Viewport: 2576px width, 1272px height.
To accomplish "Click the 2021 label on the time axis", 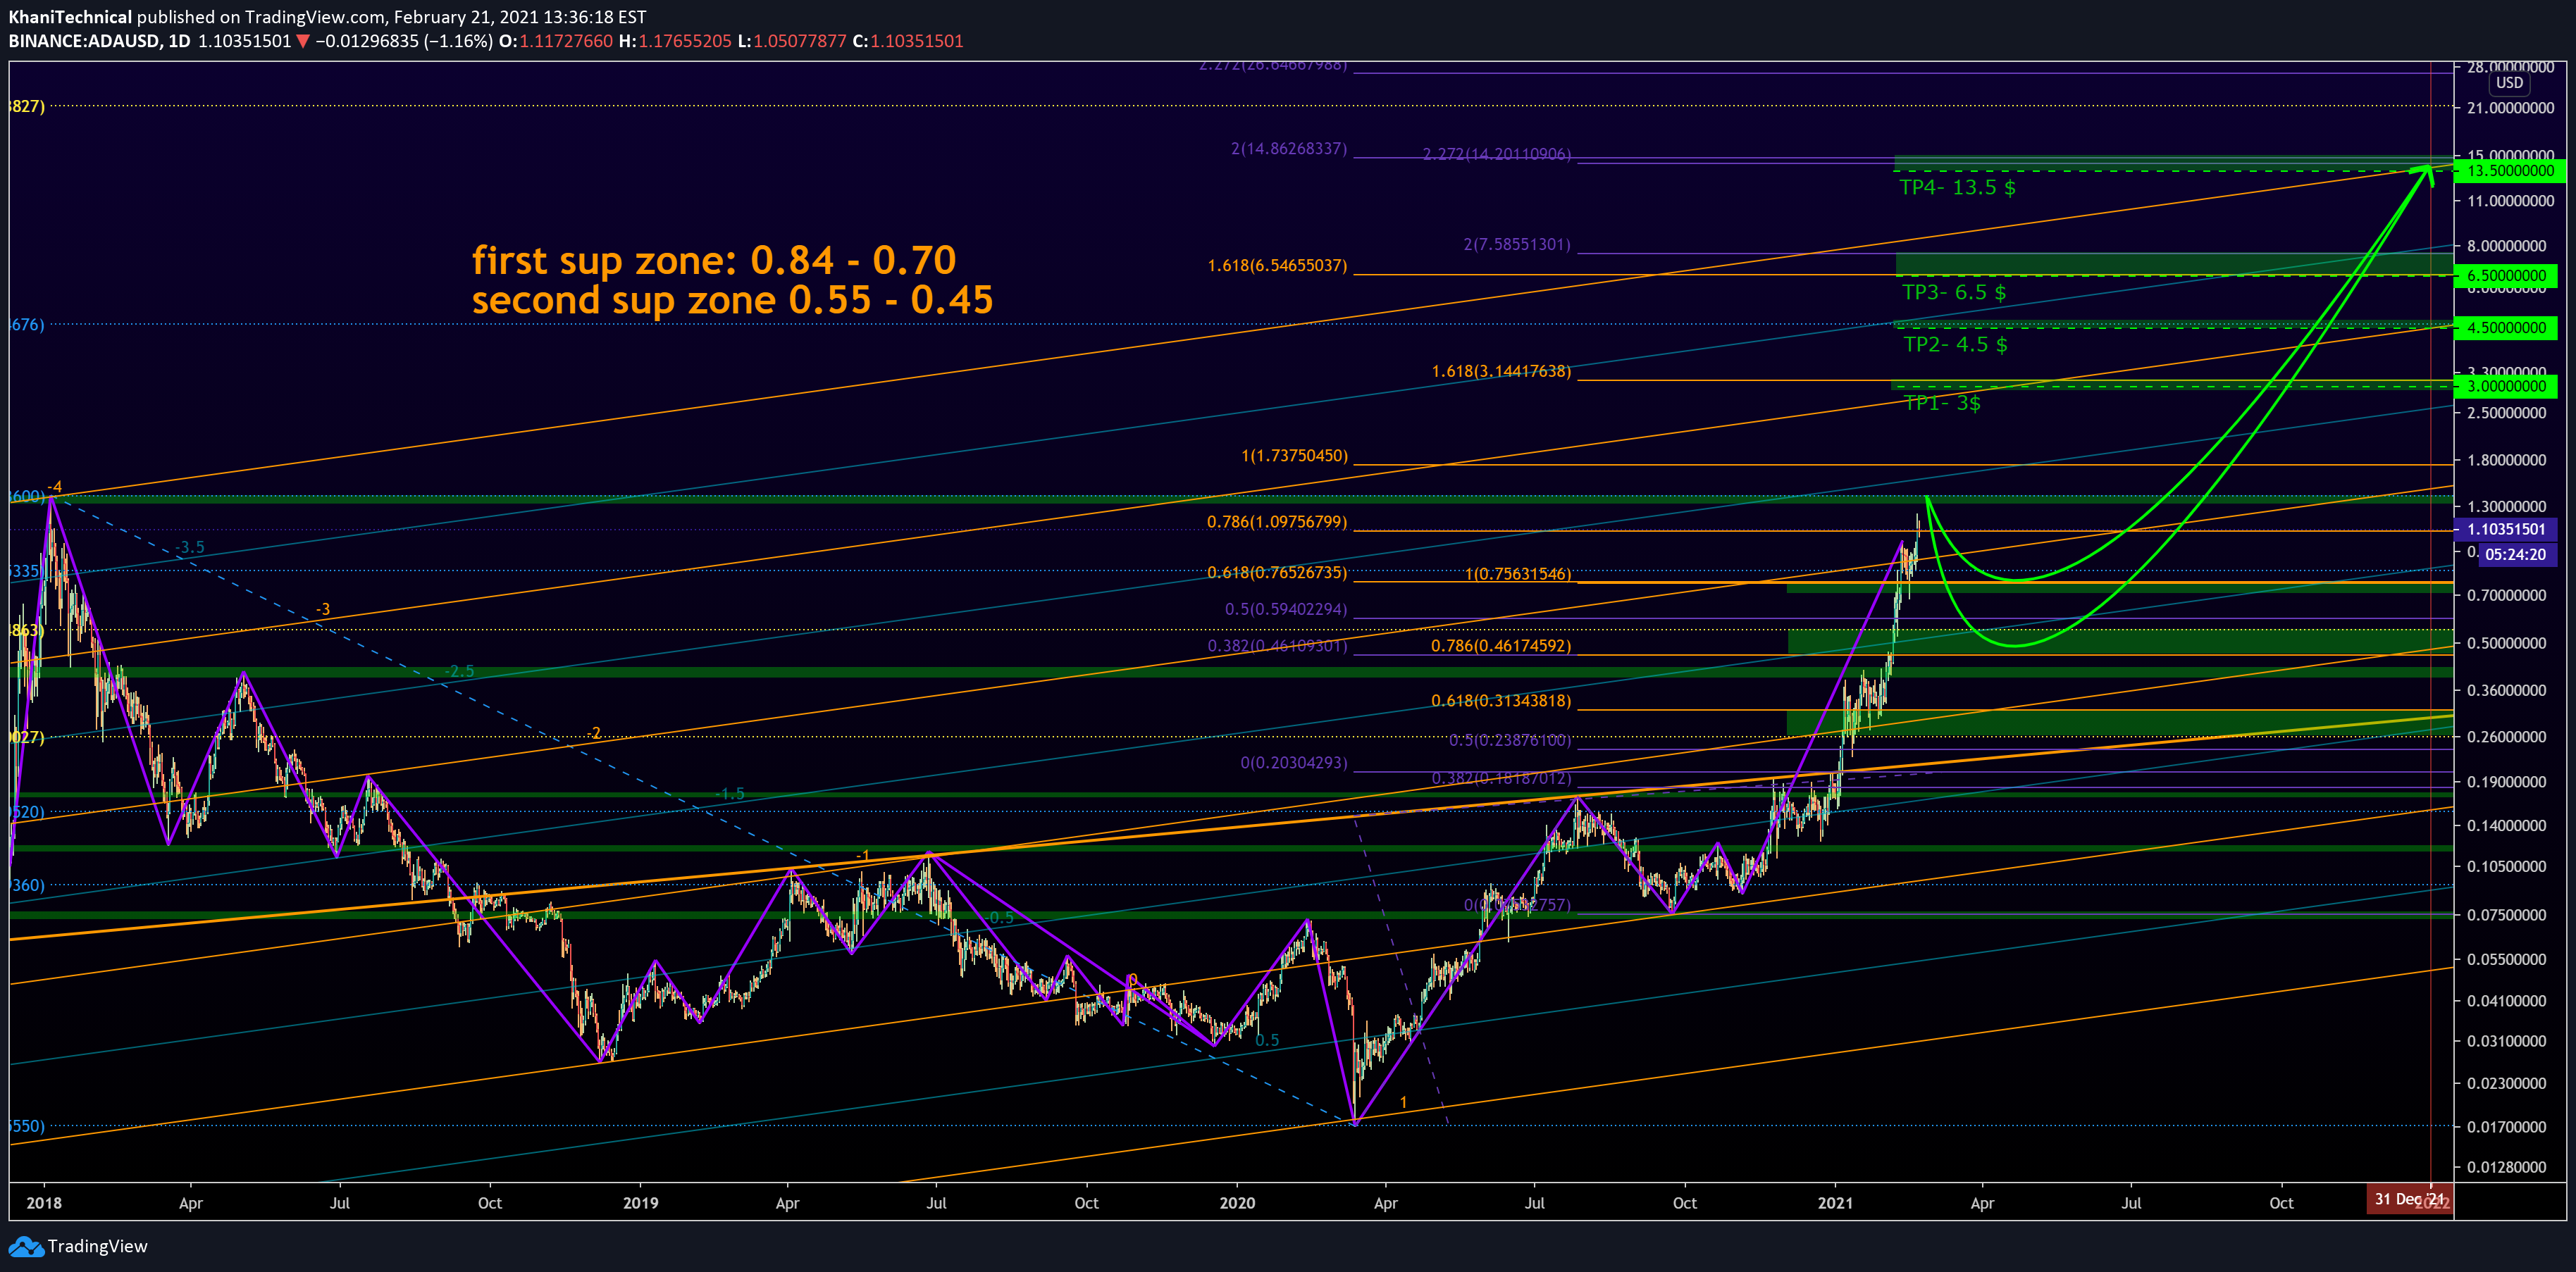I will coord(1834,1203).
